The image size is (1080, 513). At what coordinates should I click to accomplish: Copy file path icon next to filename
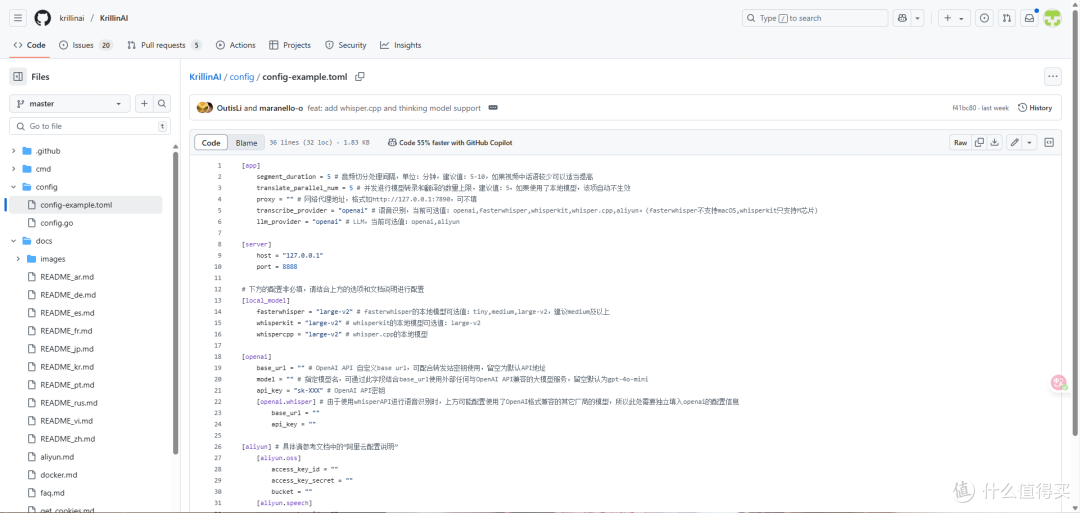pyautogui.click(x=360, y=77)
